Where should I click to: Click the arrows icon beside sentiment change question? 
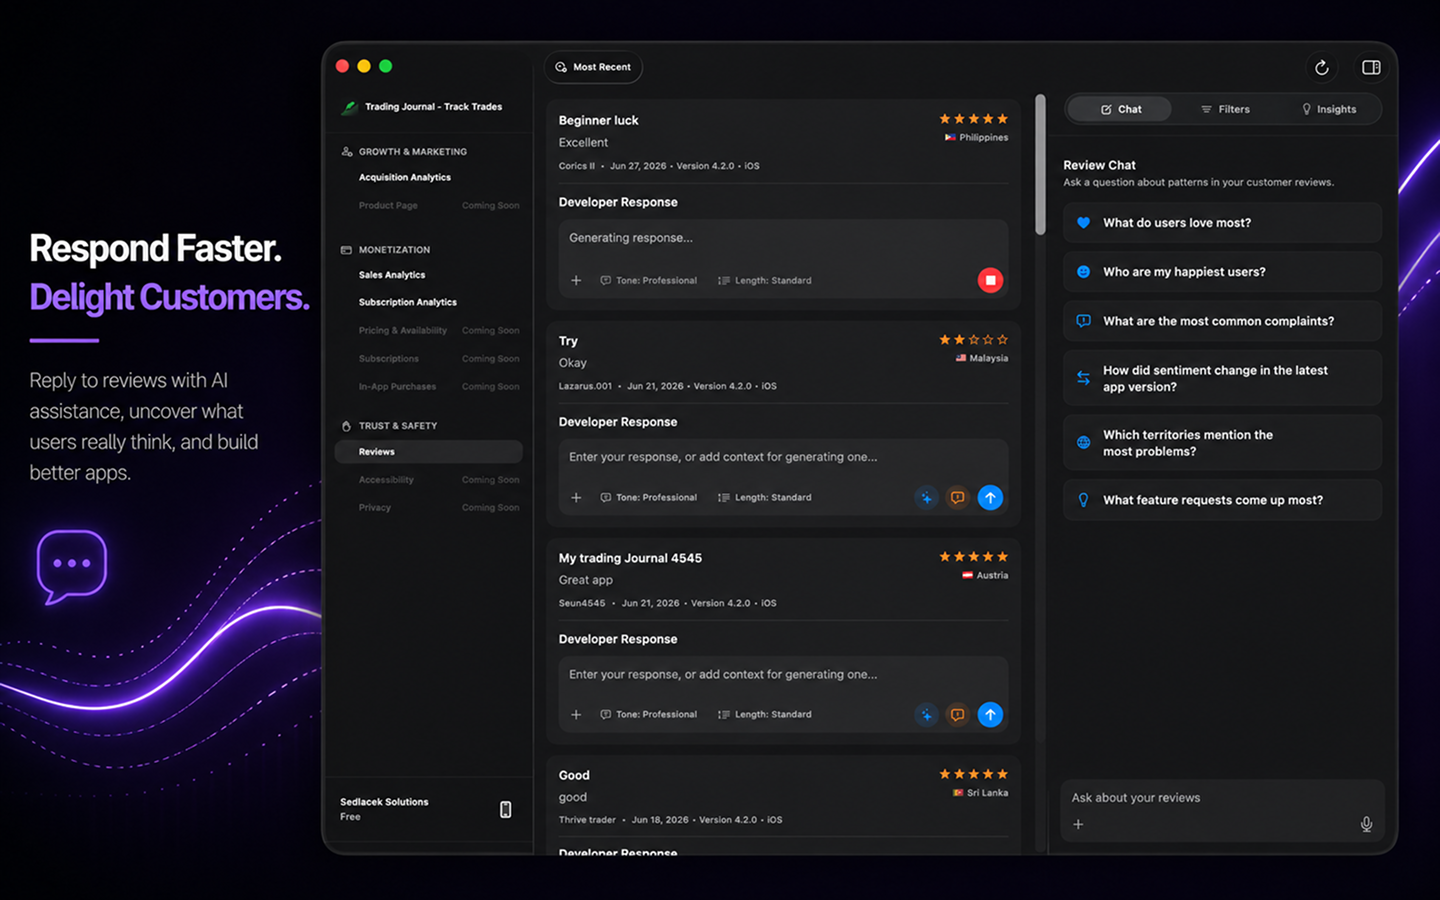(x=1083, y=378)
